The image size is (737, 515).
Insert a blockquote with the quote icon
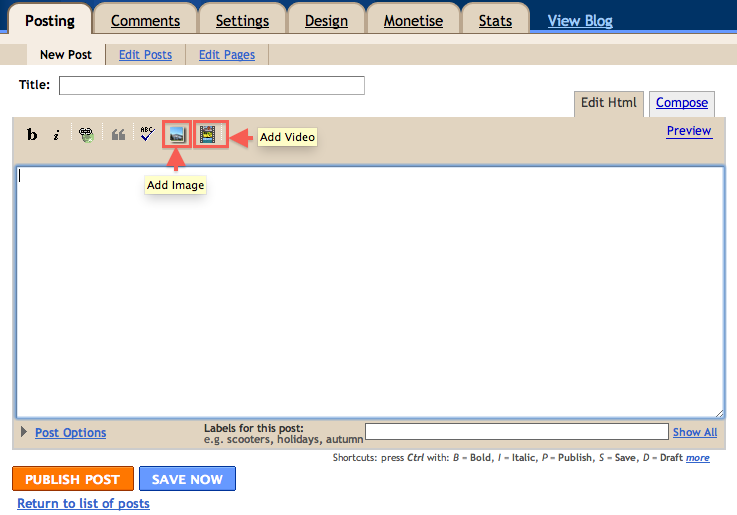click(x=118, y=135)
